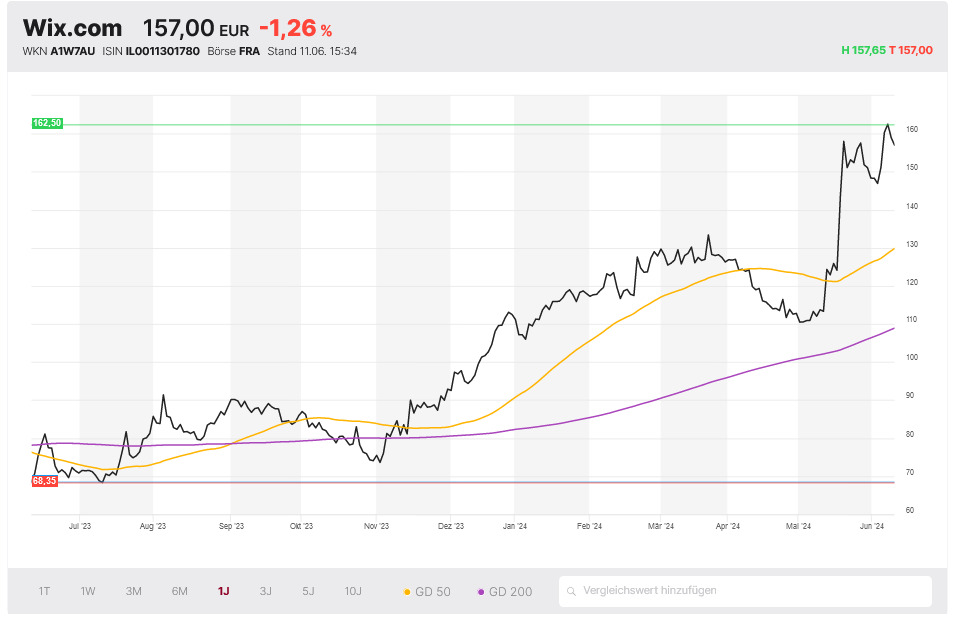Image resolution: width=954 pixels, height=620 pixels.
Task: Click the orange GD 50 color dot
Action: (407, 592)
